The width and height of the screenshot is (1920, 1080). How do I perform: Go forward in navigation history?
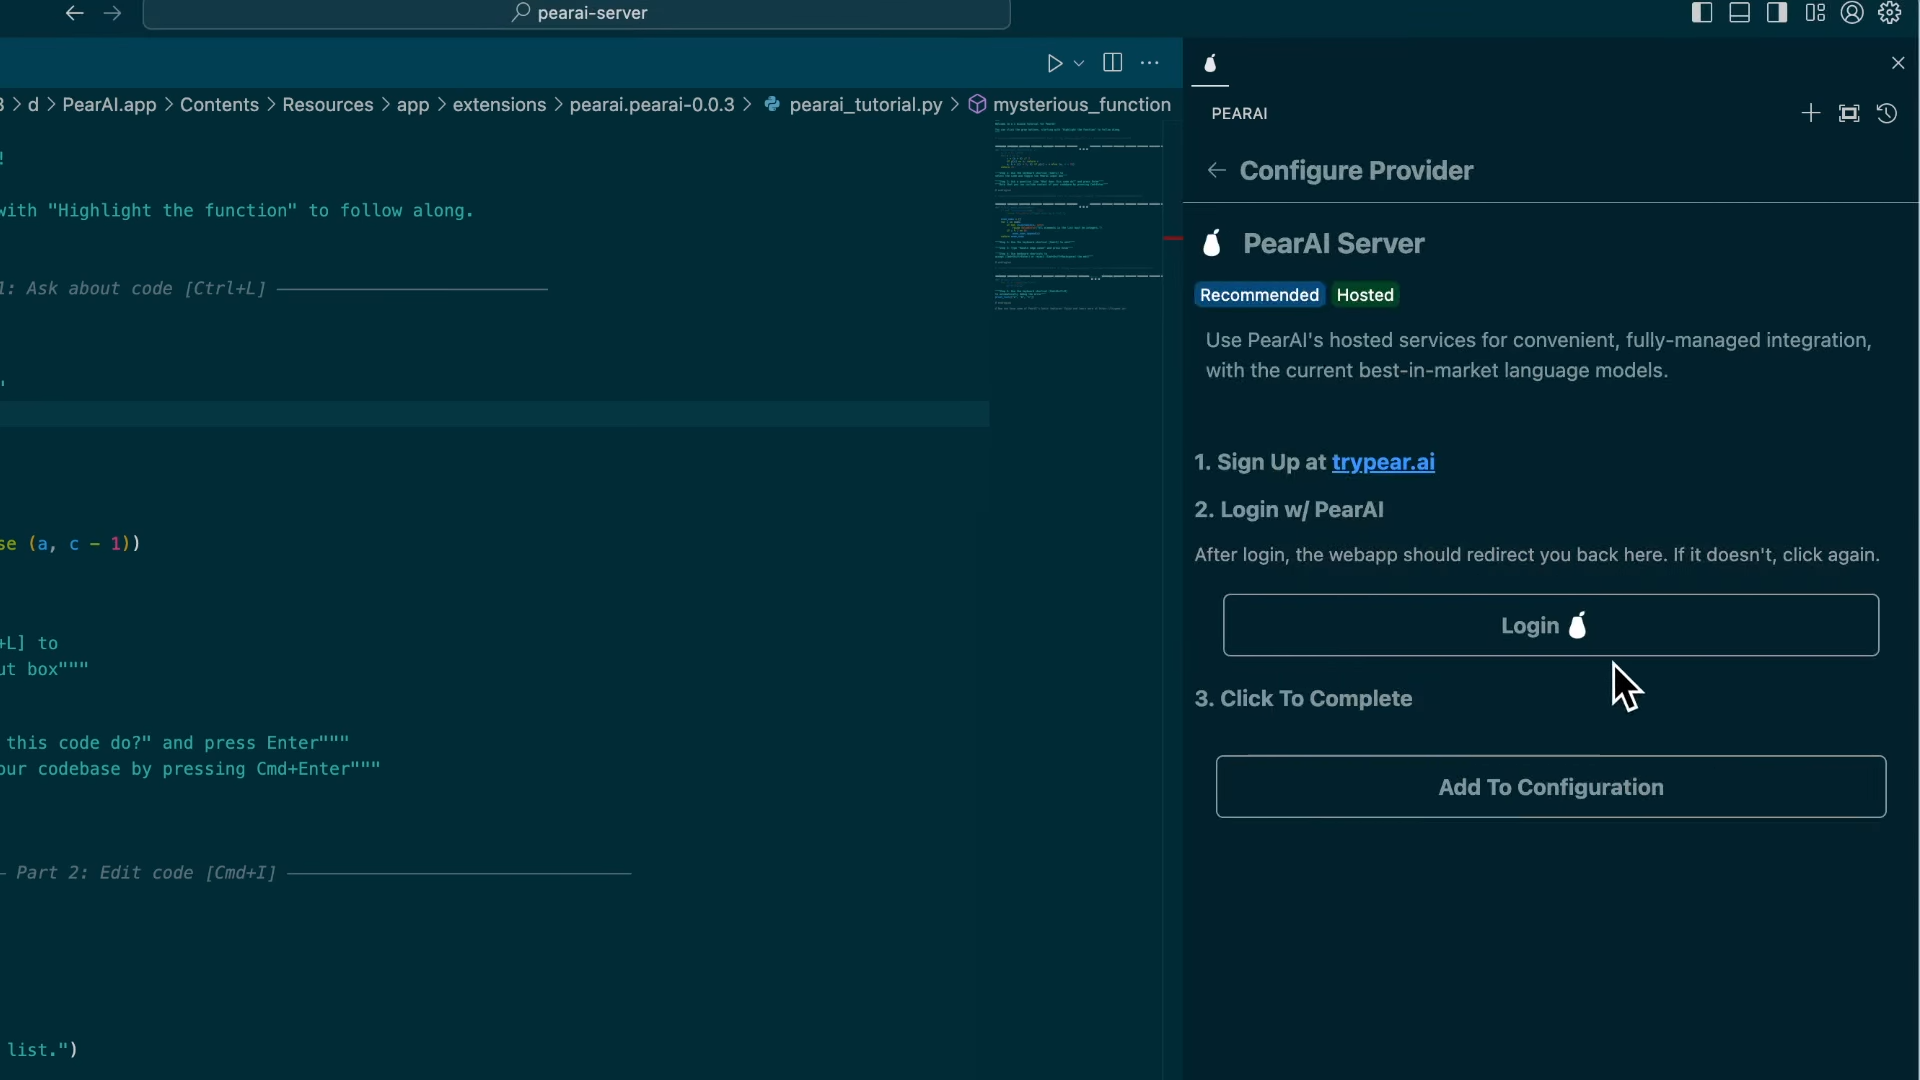(112, 13)
